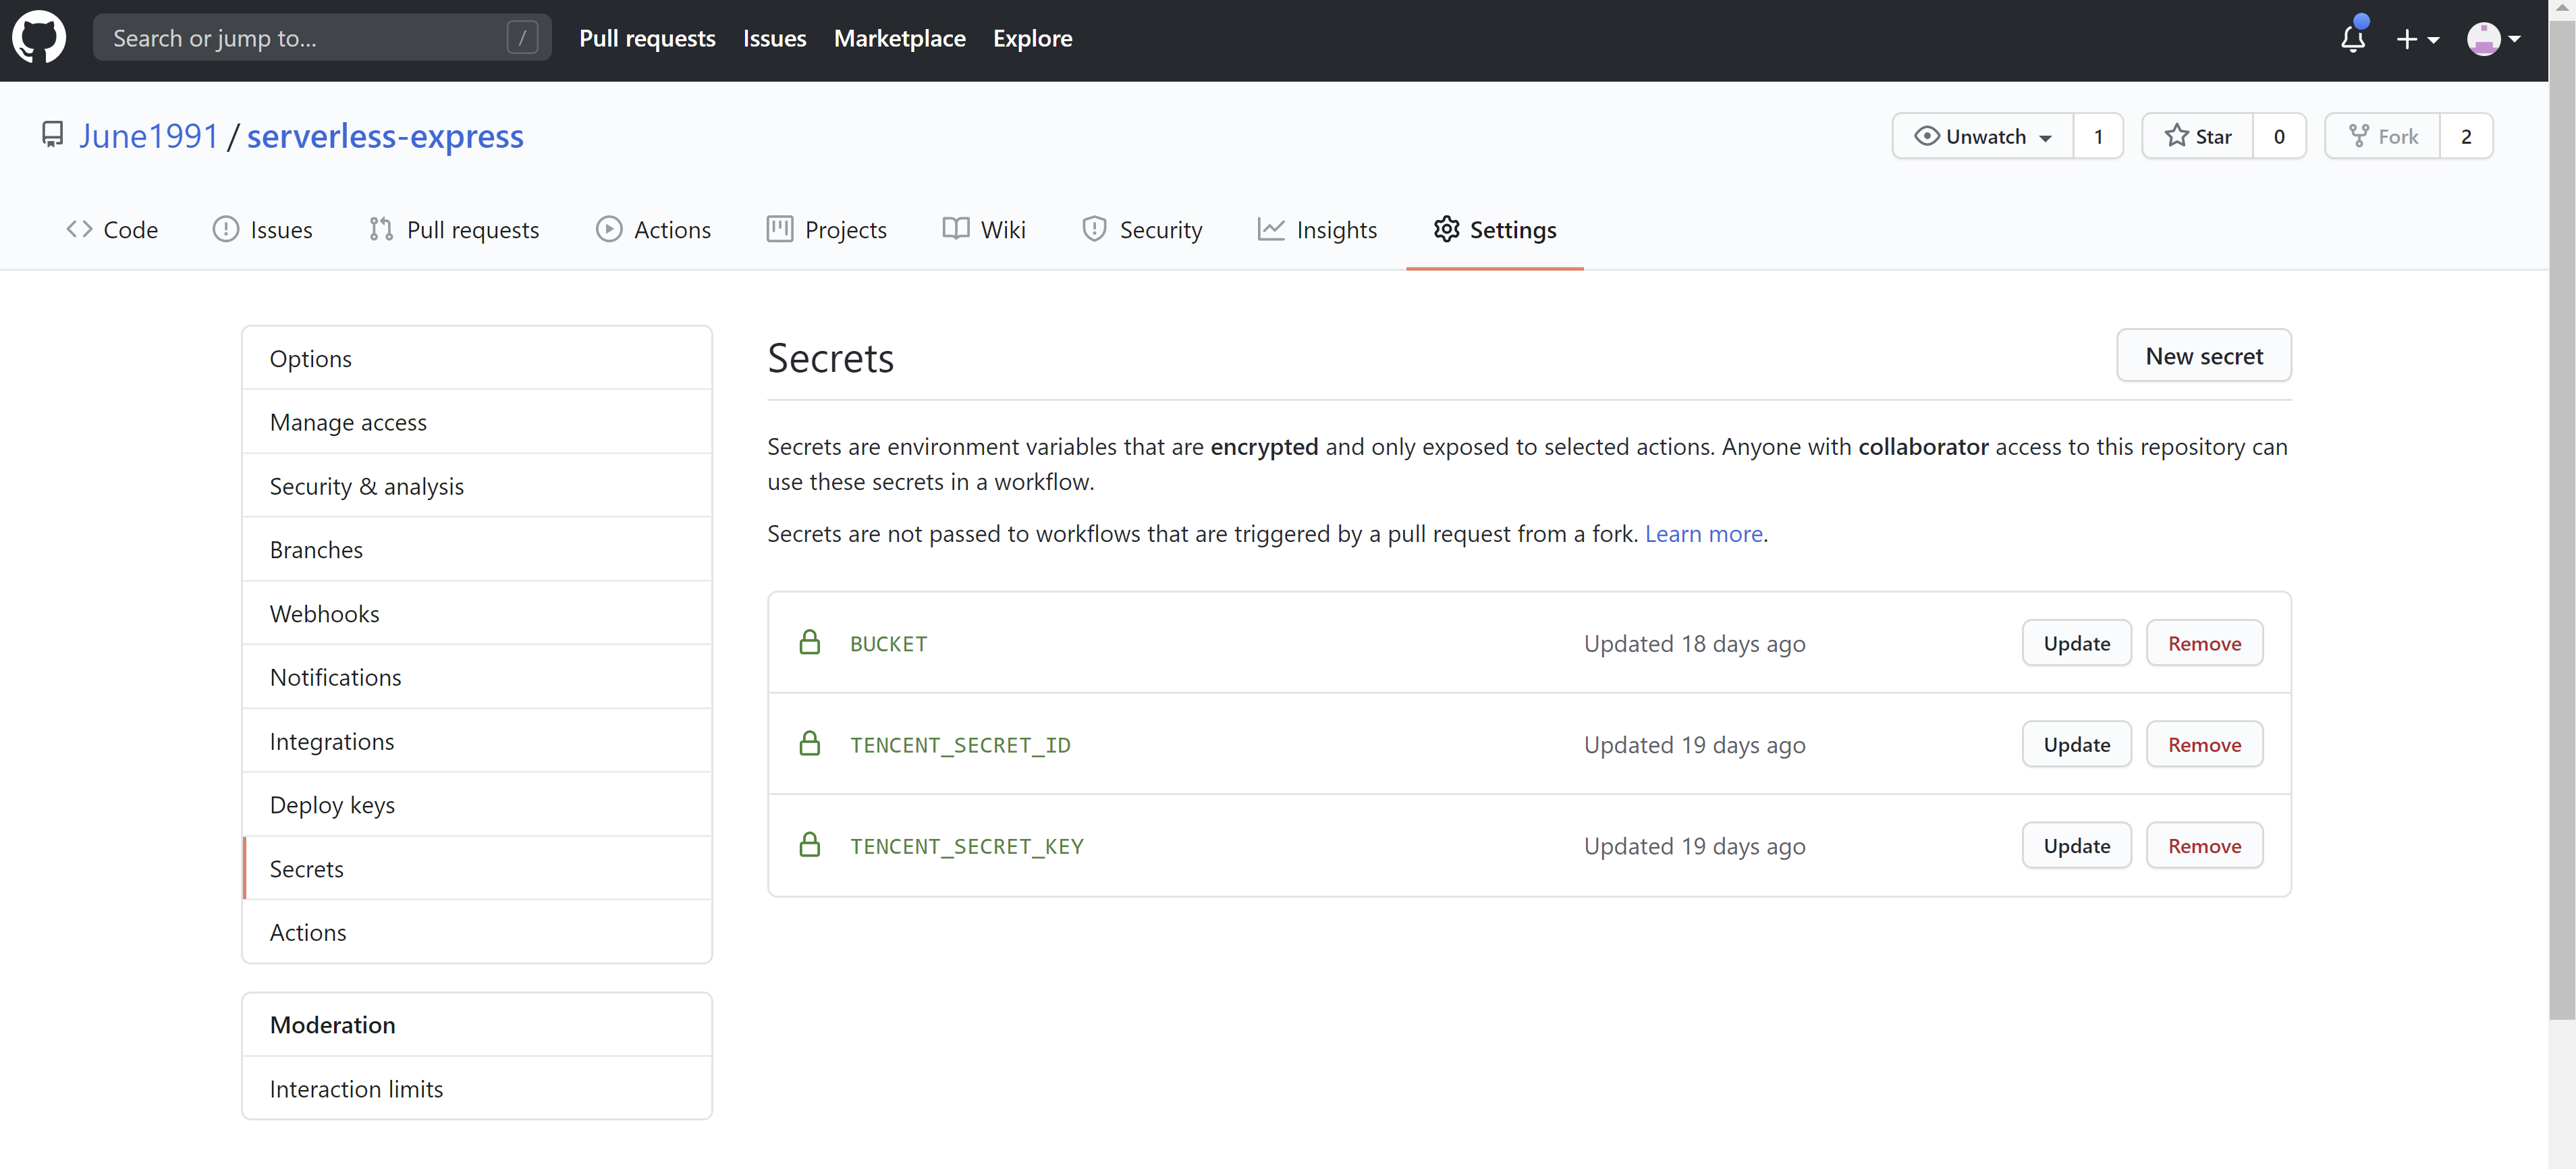The height and width of the screenshot is (1169, 2576).
Task: Open Integrations settings
Action: click(477, 741)
